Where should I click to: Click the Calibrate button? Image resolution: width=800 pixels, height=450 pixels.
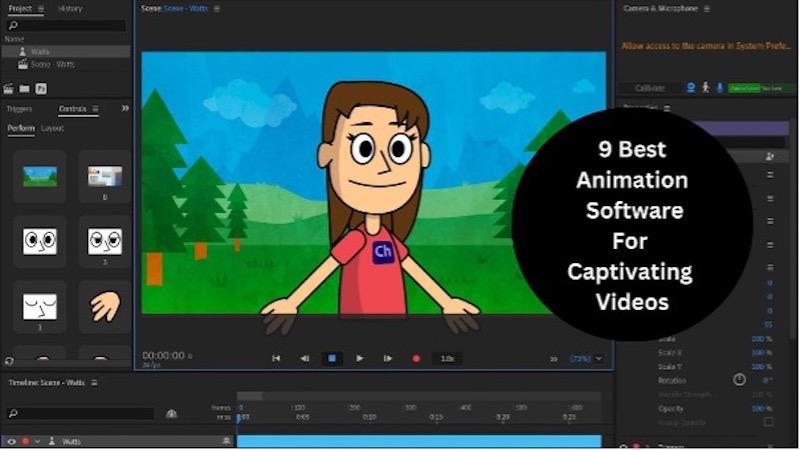pyautogui.click(x=650, y=88)
